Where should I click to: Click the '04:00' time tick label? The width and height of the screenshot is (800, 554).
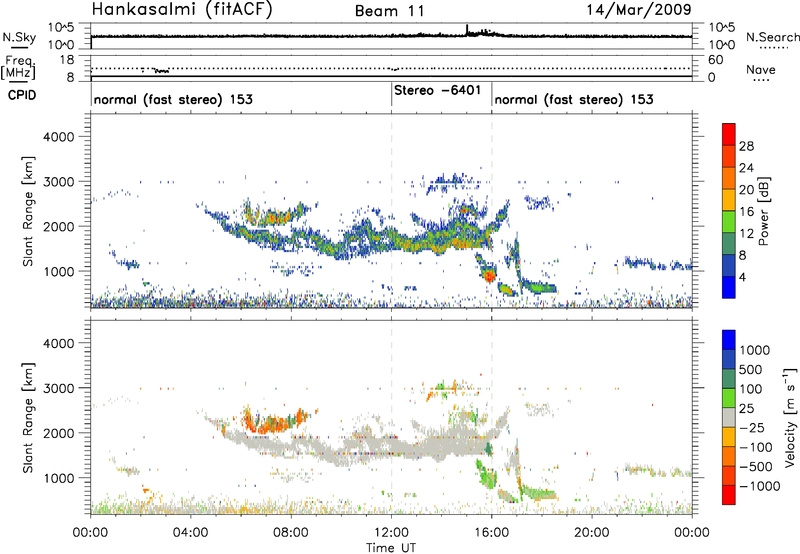[190, 533]
